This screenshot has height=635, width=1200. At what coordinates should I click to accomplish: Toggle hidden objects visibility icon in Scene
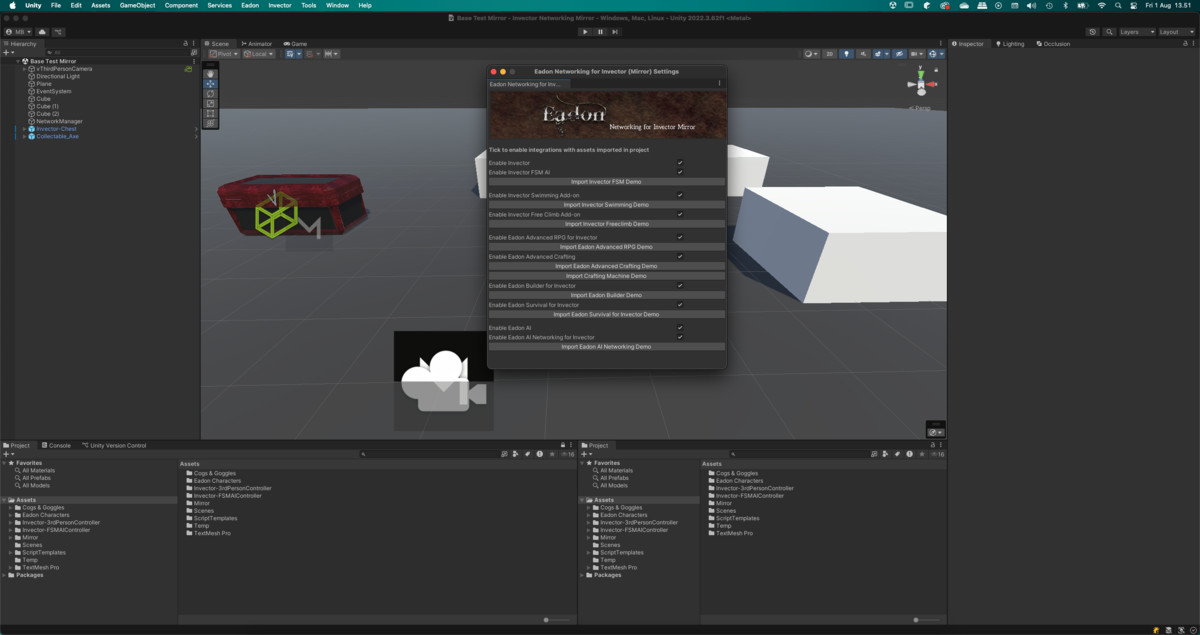(x=899, y=54)
